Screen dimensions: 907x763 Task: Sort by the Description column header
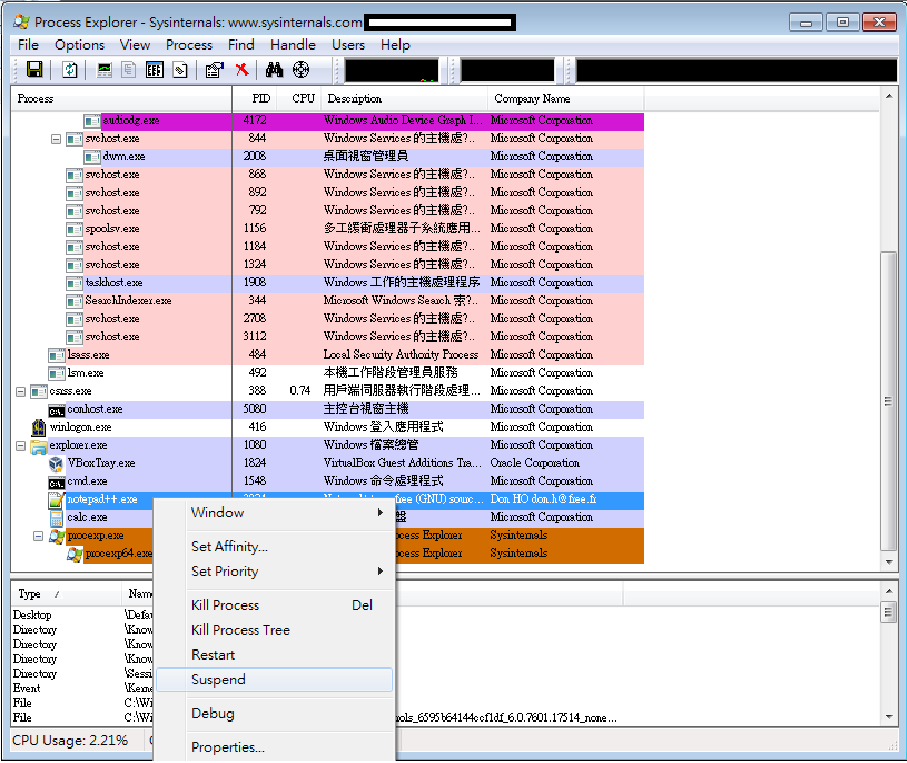(x=404, y=99)
